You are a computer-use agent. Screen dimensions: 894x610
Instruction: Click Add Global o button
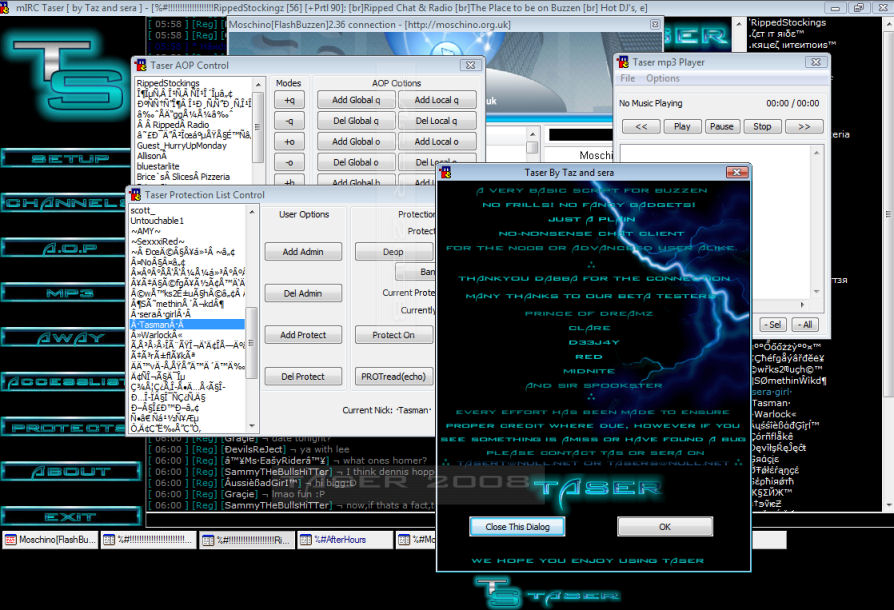pos(356,141)
